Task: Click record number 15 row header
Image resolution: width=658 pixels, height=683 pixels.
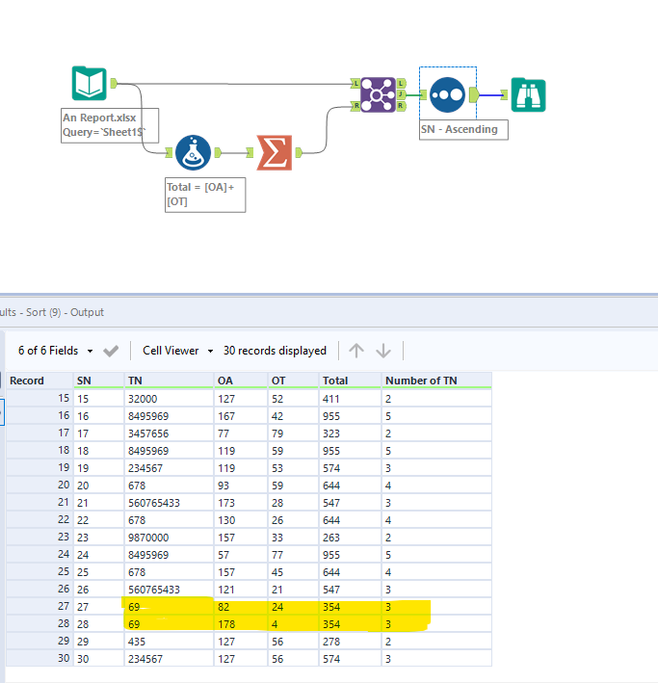Action: pos(39,399)
